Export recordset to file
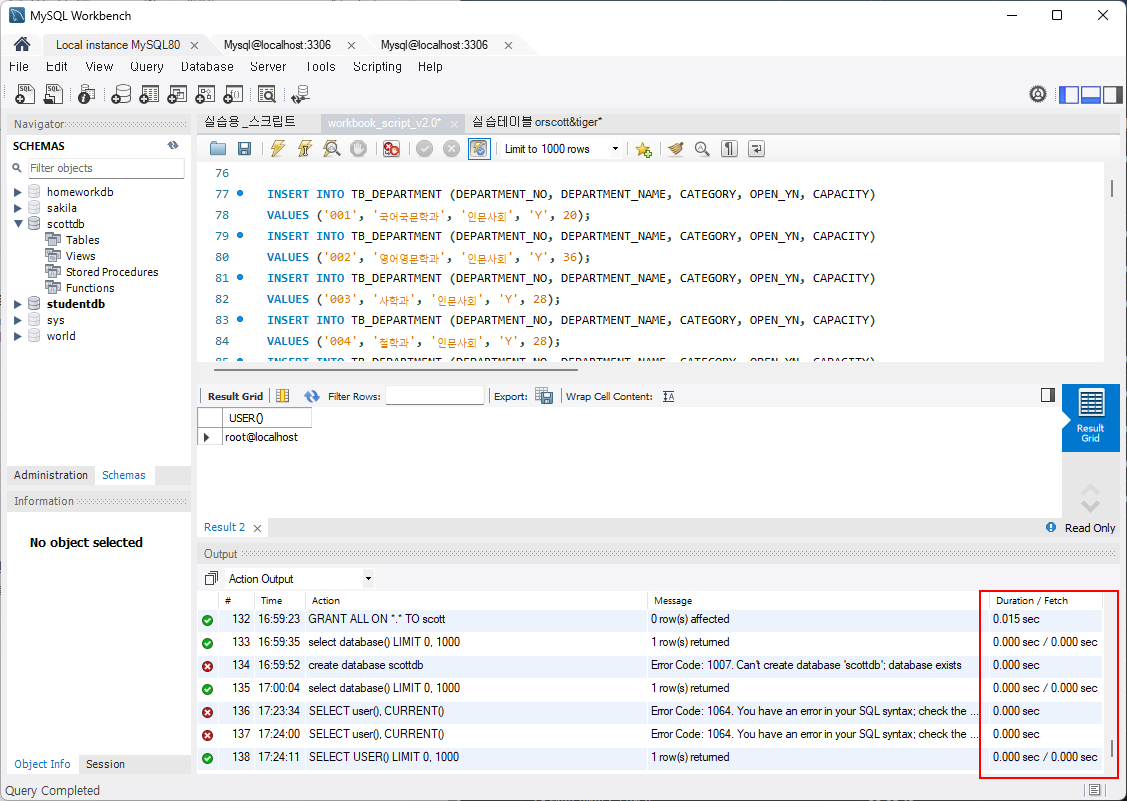 pyautogui.click(x=544, y=396)
